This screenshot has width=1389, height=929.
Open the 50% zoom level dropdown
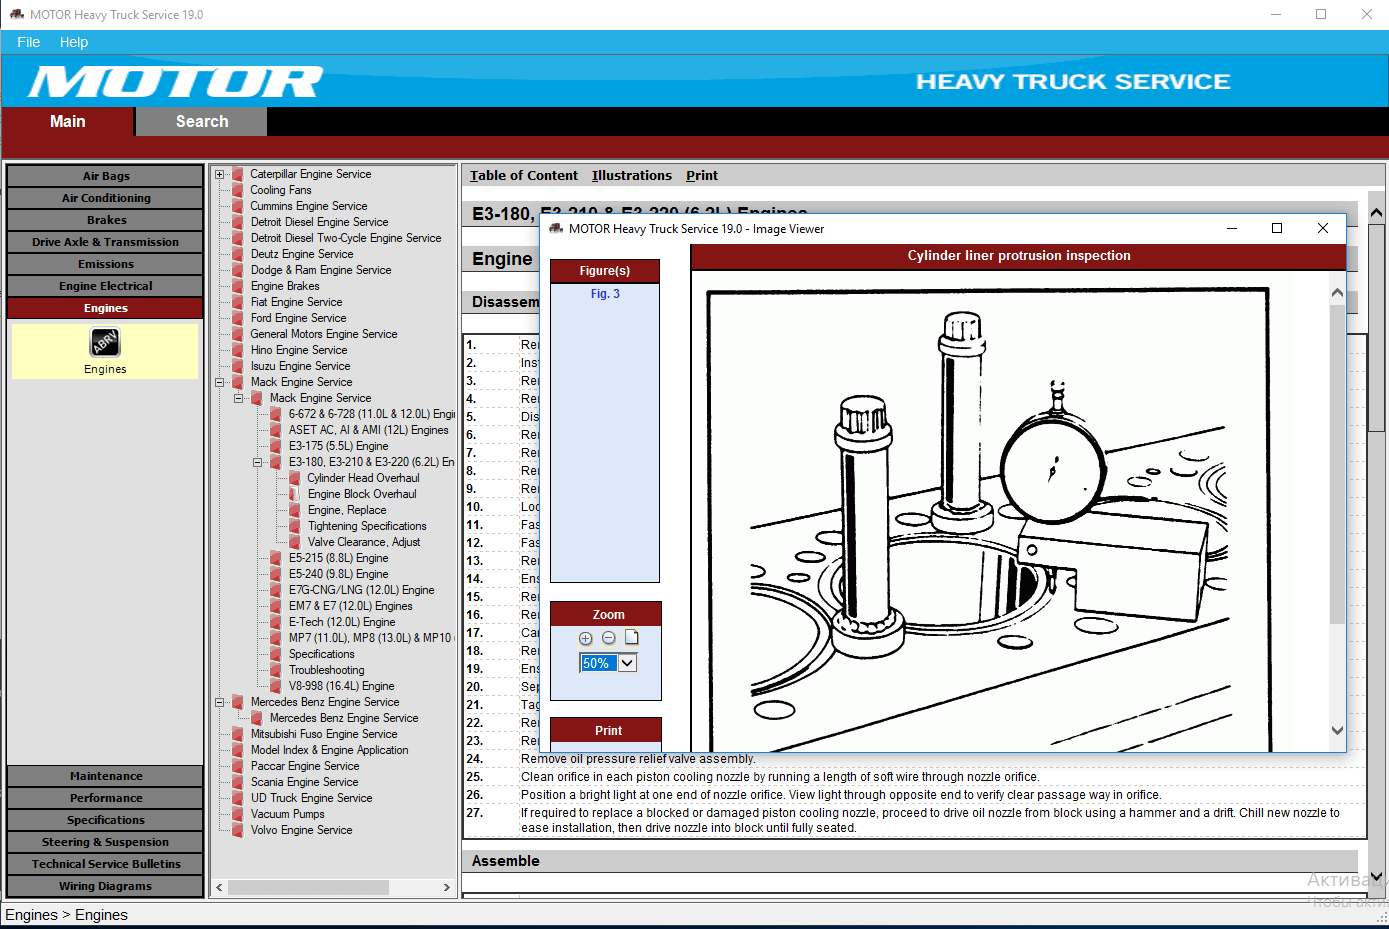[x=627, y=662]
